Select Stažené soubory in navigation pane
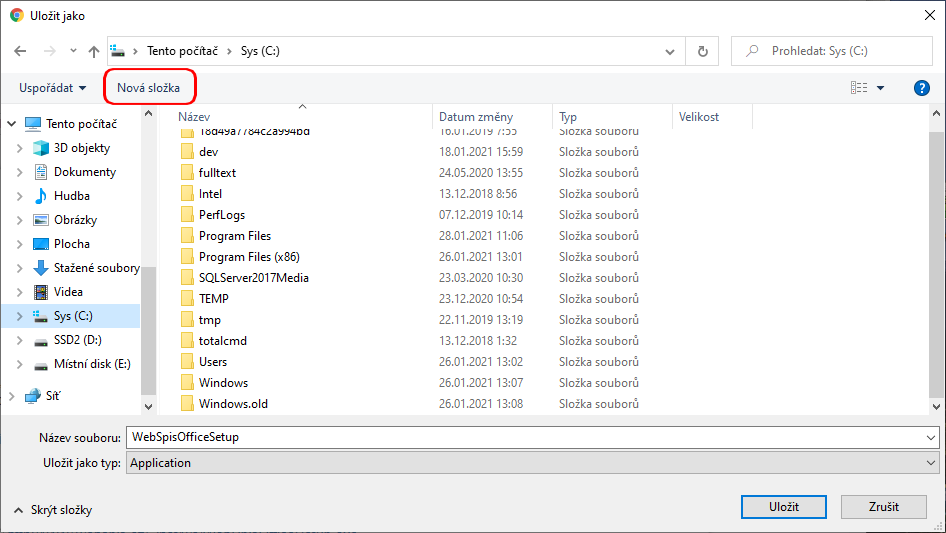Image resolution: width=946 pixels, height=533 pixels. click(96, 268)
